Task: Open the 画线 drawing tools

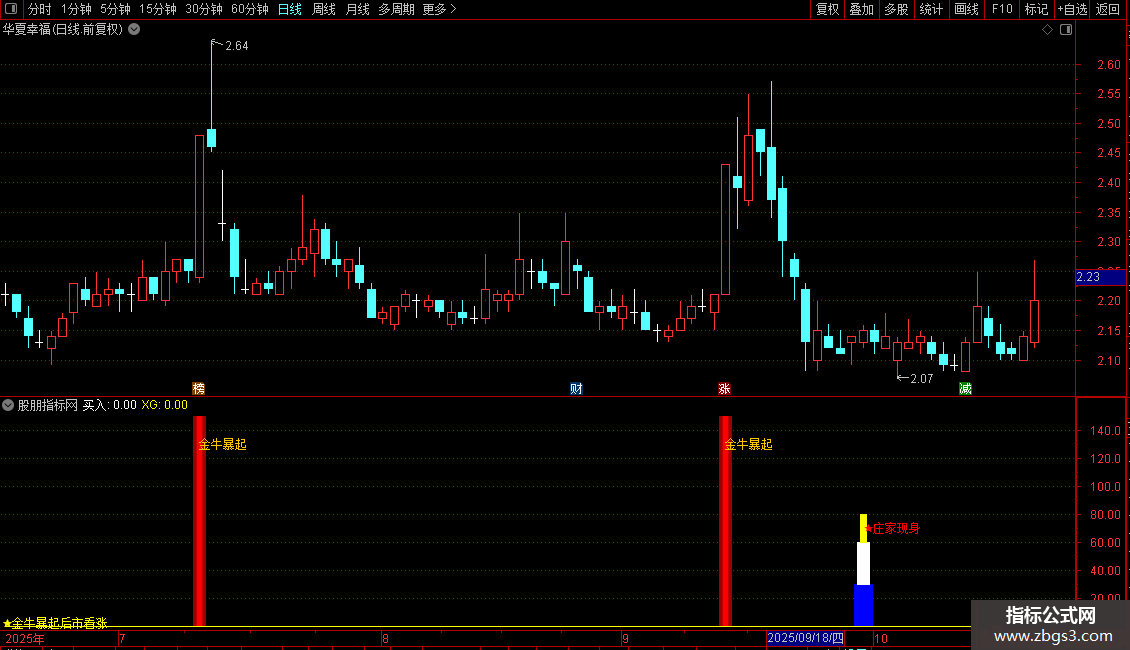Action: [x=966, y=9]
